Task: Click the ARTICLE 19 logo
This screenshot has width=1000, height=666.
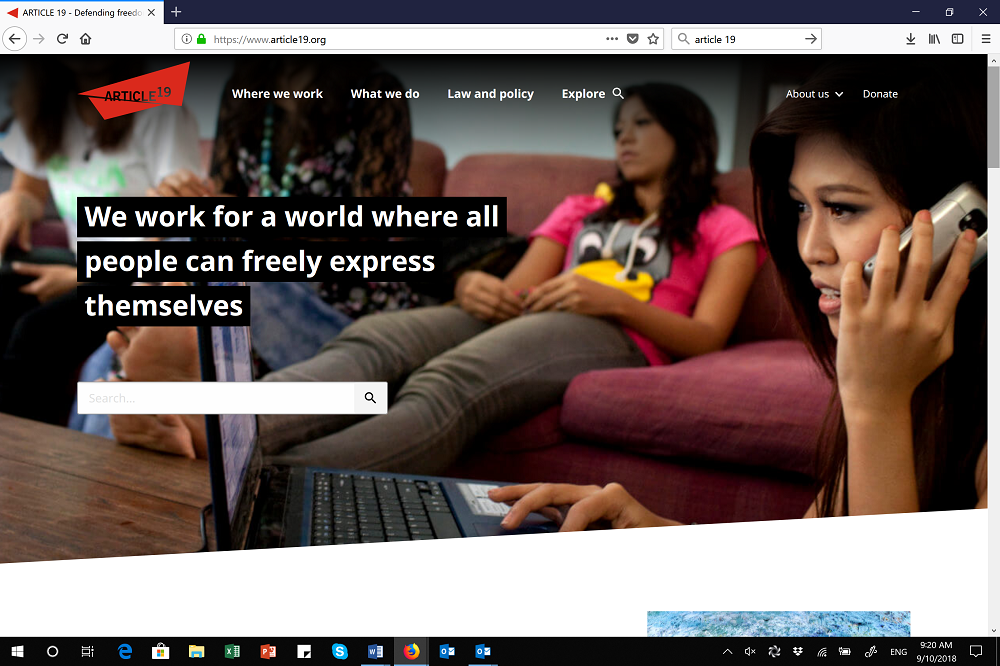Action: [134, 92]
